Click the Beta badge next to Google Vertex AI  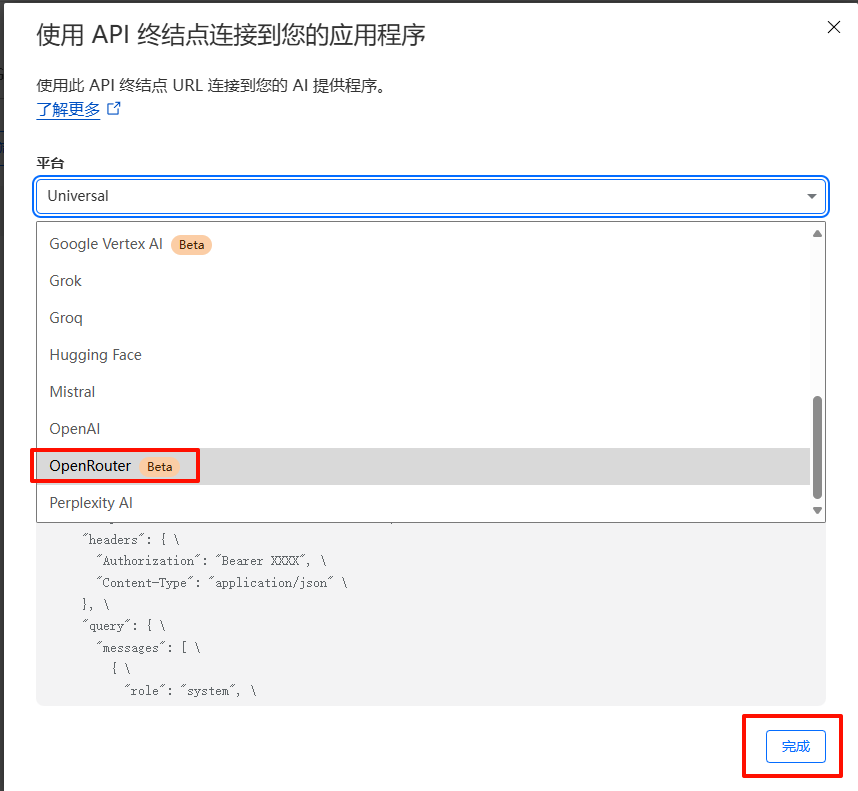192,245
